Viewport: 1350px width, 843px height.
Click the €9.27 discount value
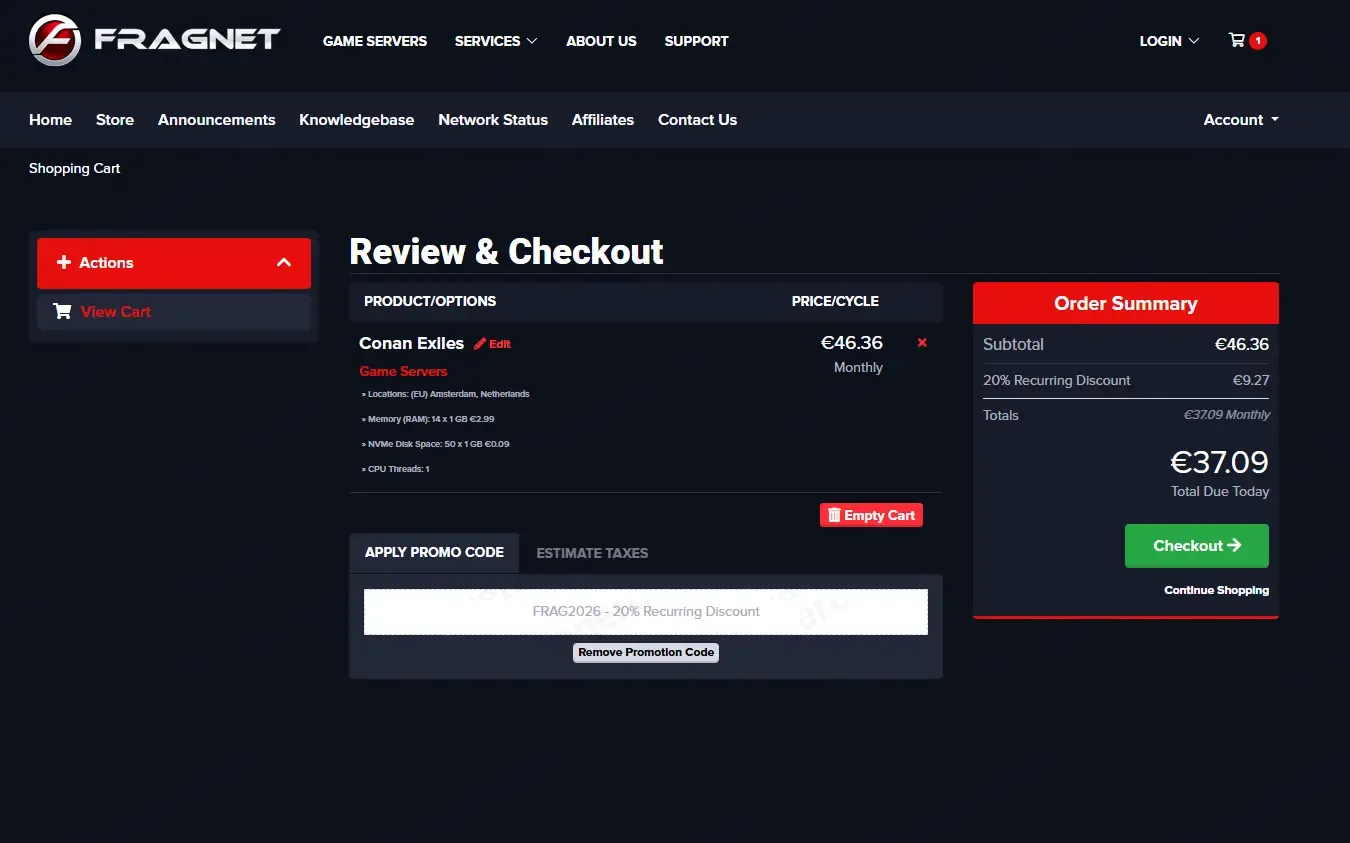(x=1251, y=380)
